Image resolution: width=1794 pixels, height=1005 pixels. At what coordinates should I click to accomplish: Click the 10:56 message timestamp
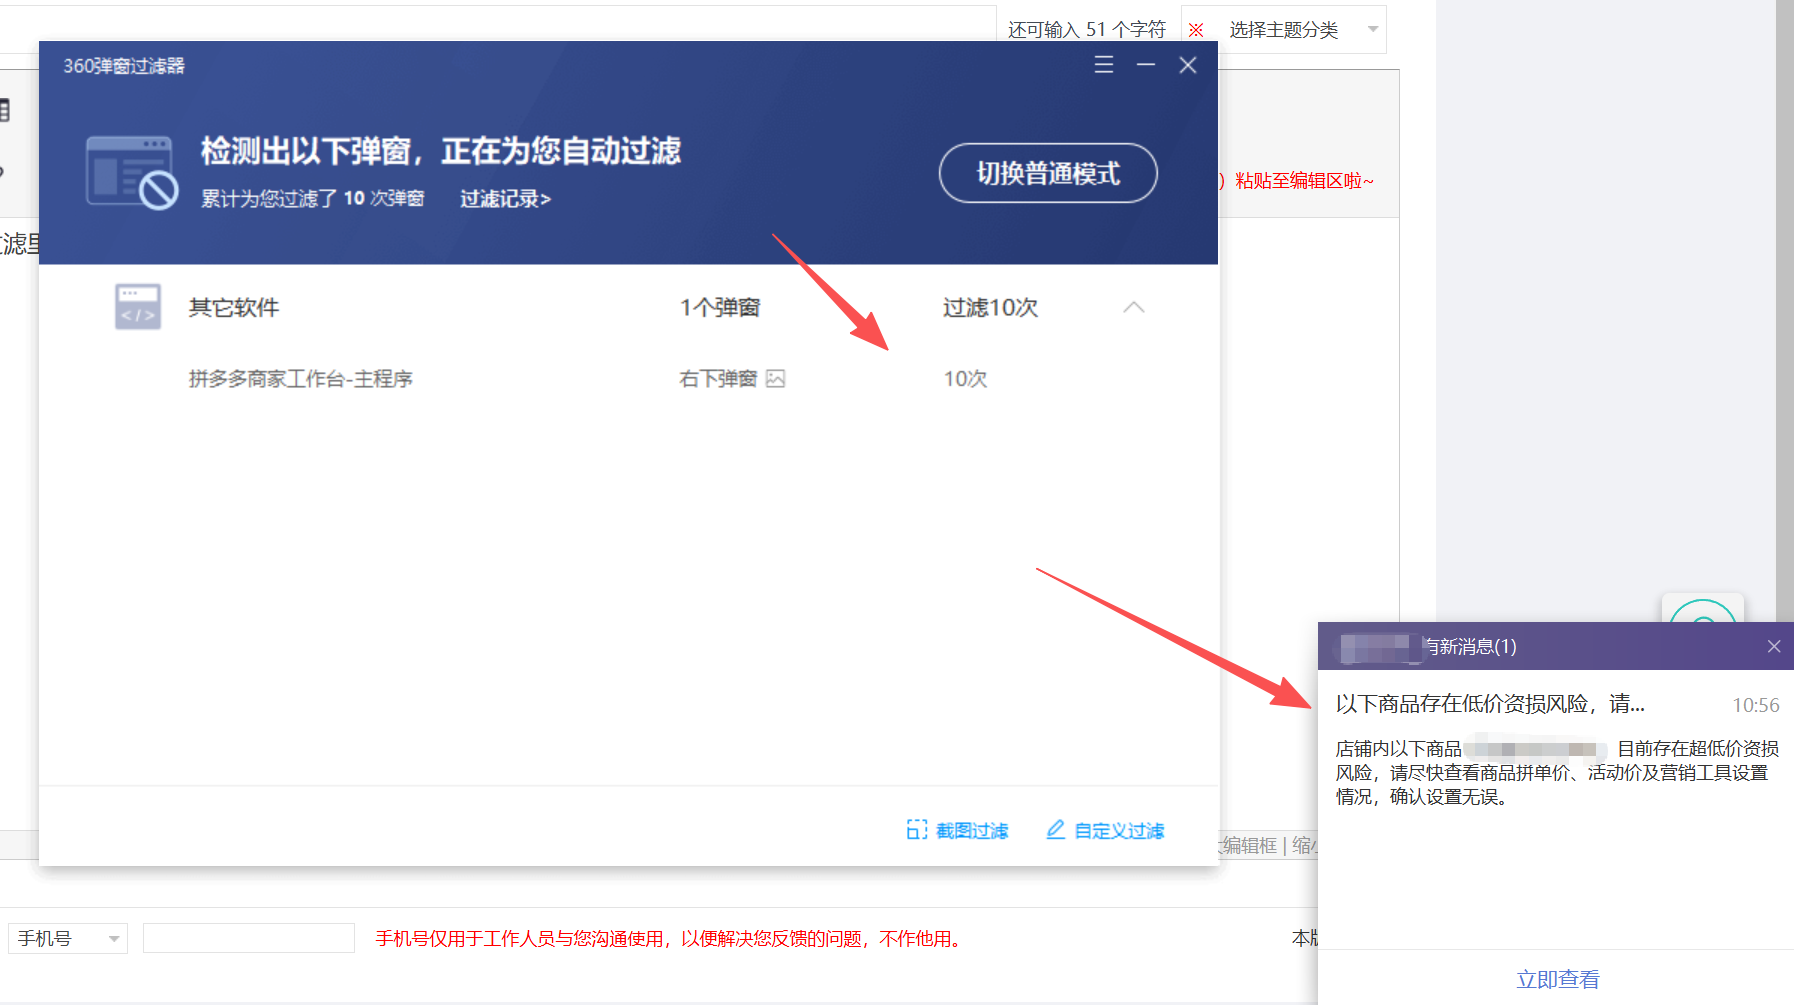point(1756,705)
